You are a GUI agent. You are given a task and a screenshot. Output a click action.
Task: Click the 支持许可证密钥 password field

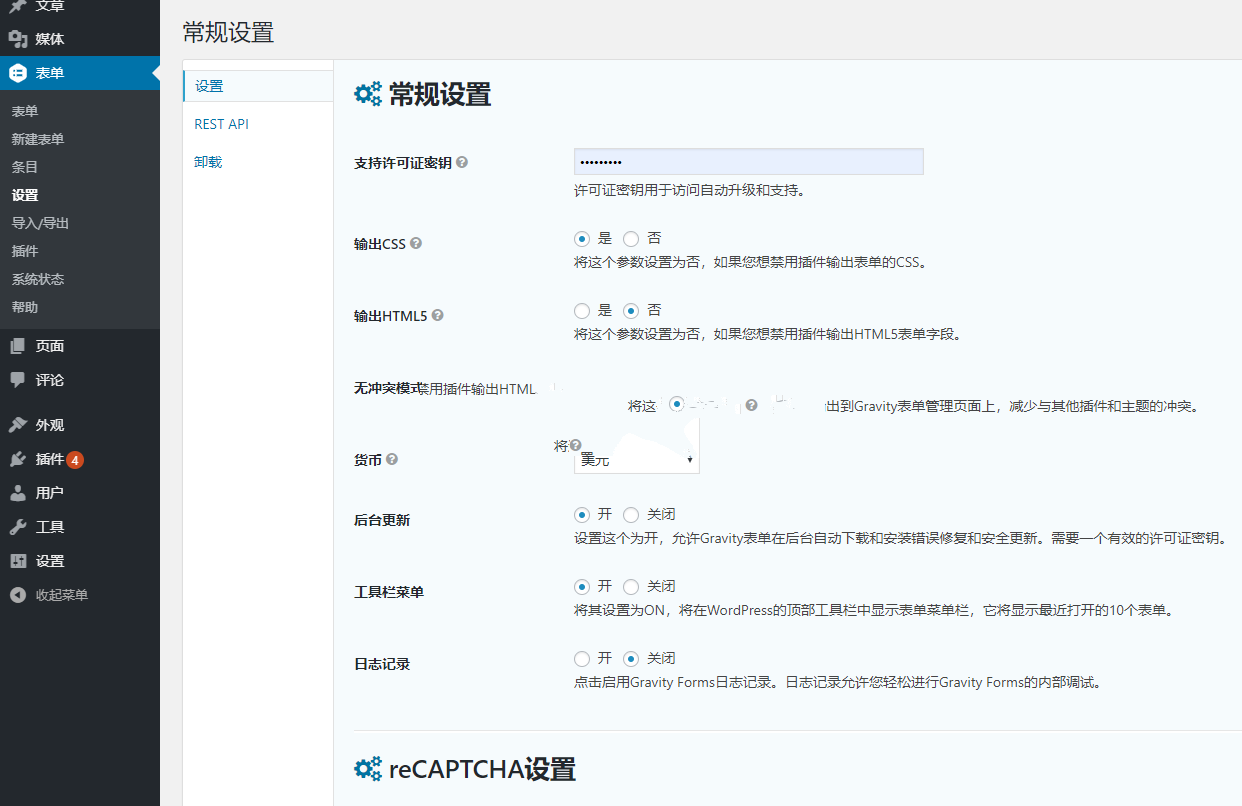[x=748, y=162]
